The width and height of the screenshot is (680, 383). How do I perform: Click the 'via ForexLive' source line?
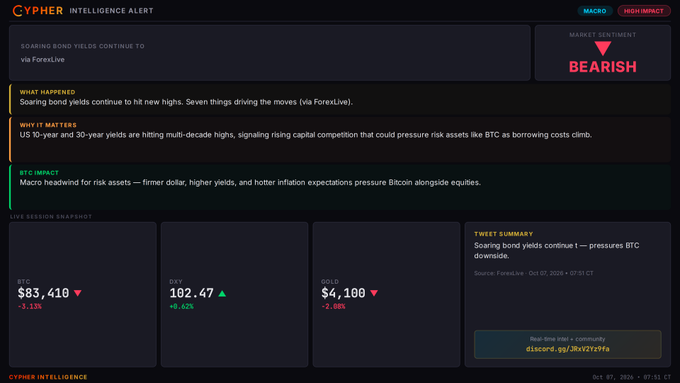[x=42, y=59]
